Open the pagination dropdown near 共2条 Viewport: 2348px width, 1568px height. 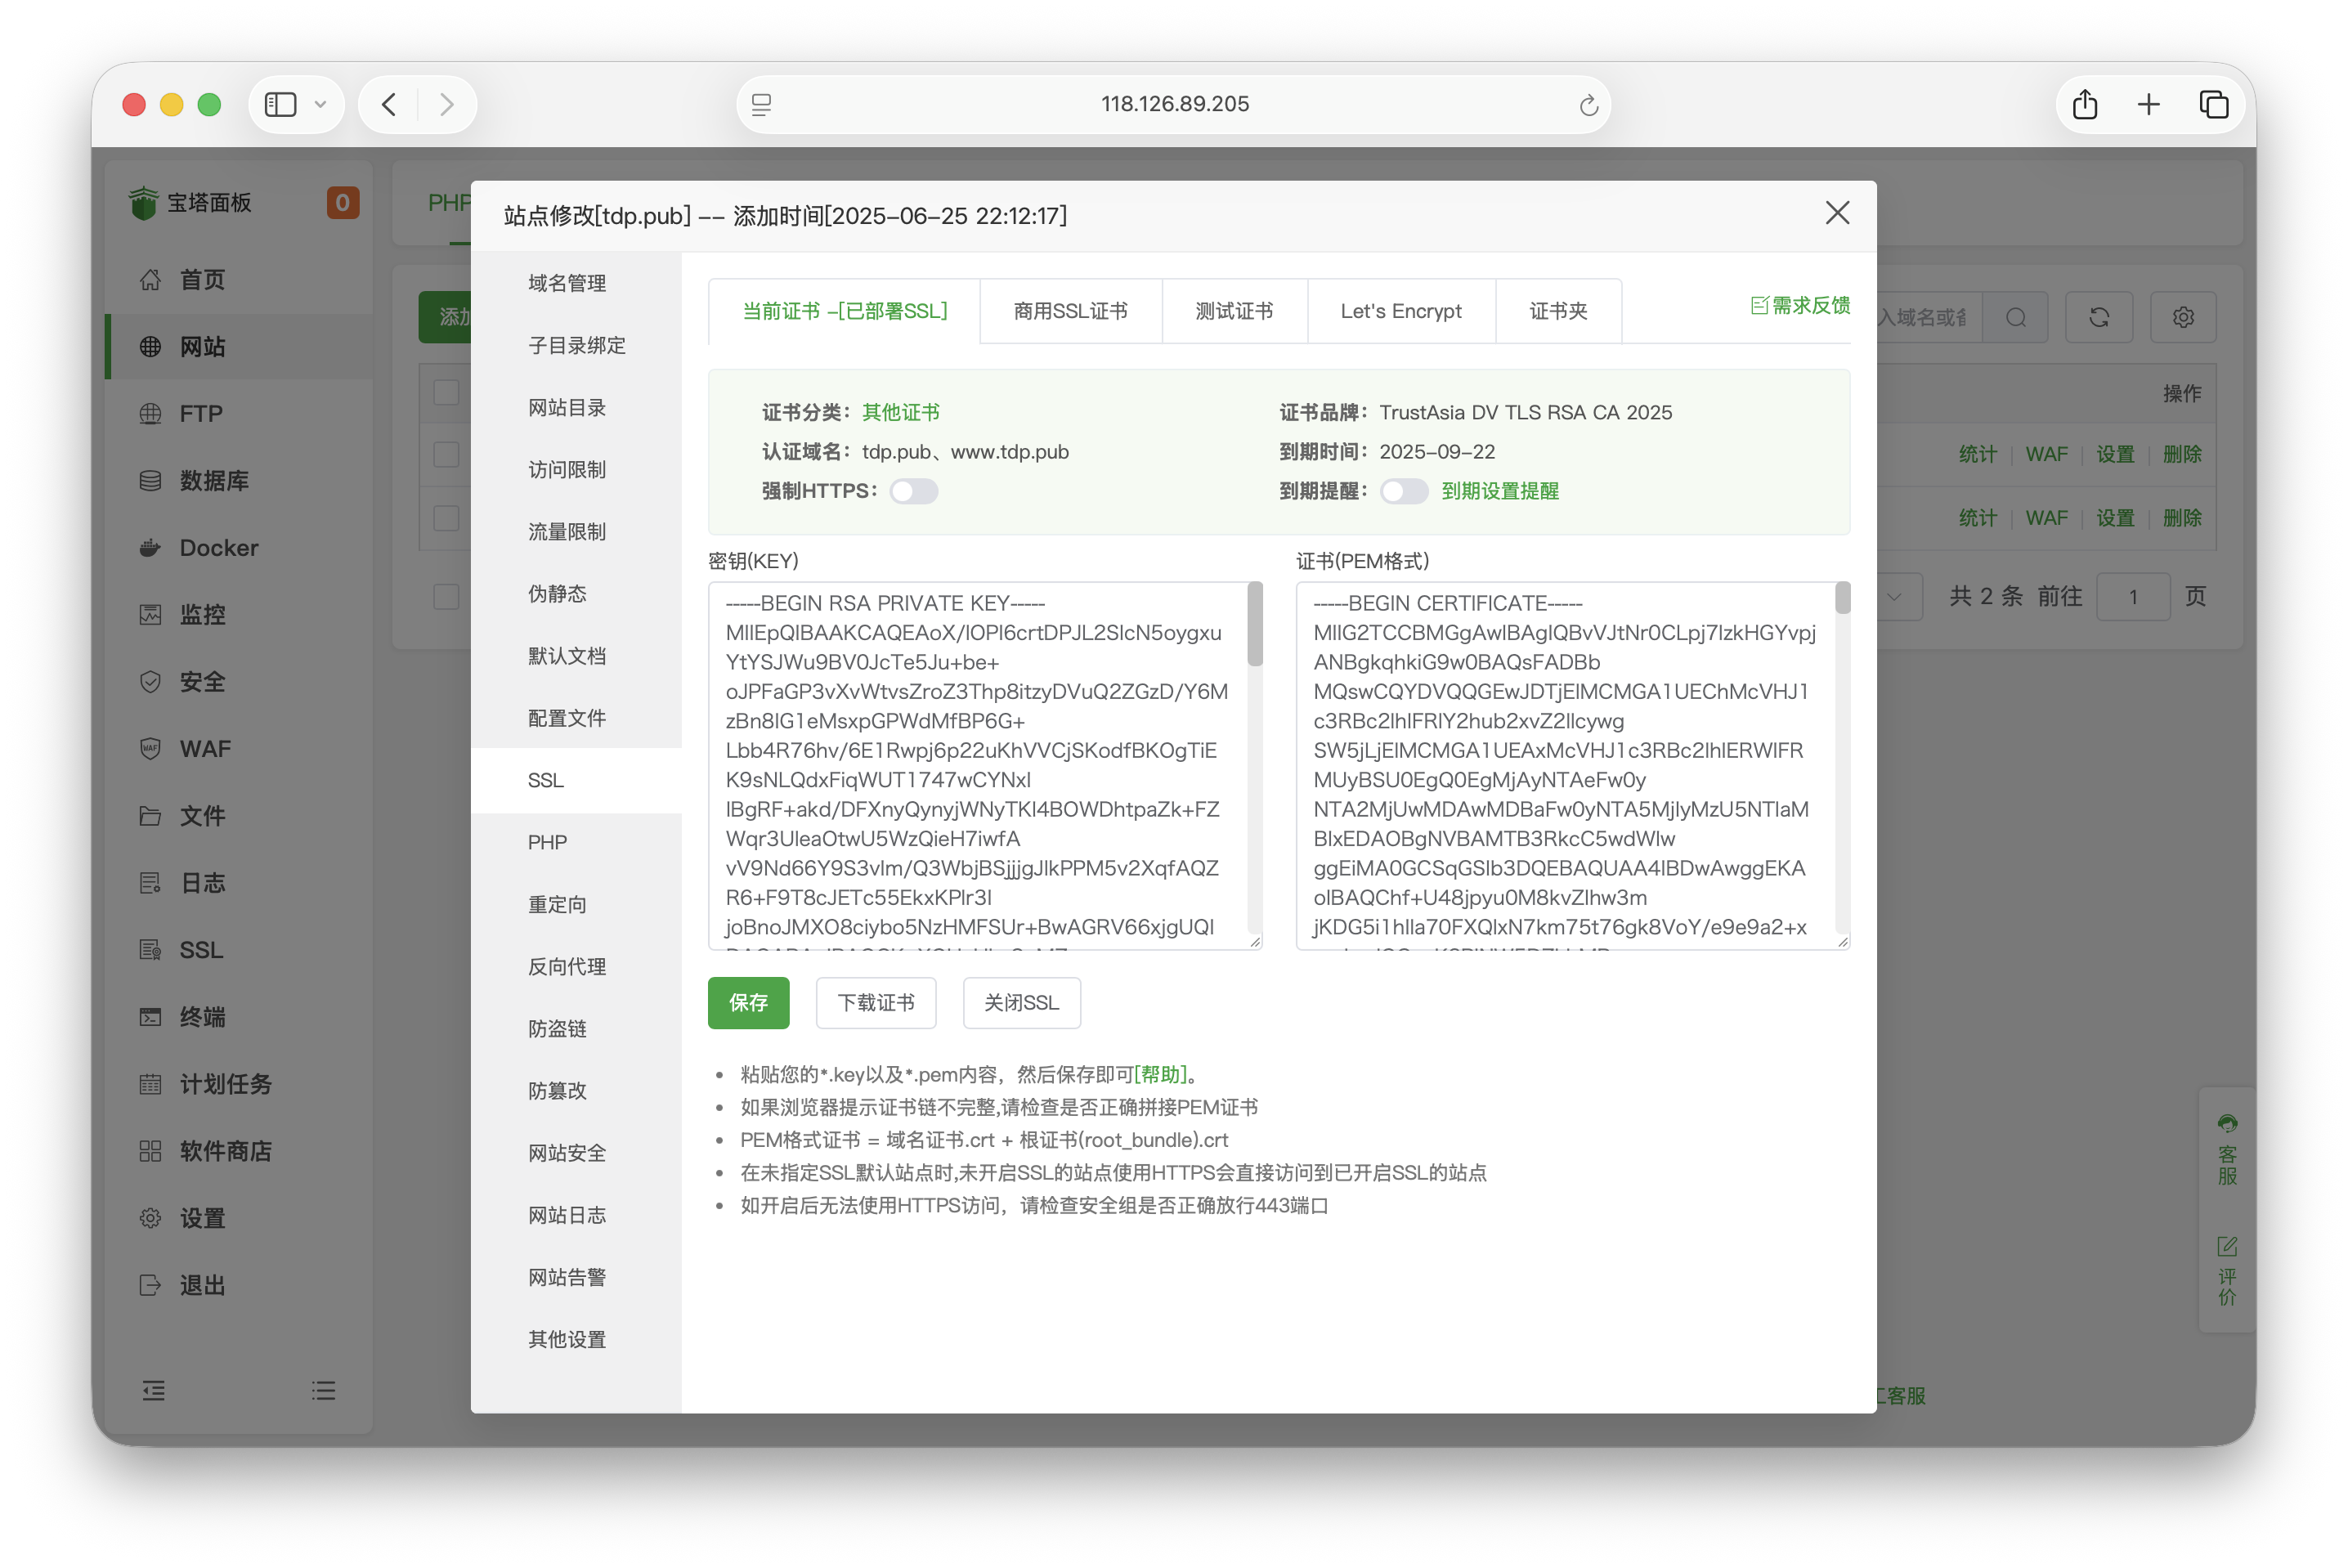(1895, 596)
